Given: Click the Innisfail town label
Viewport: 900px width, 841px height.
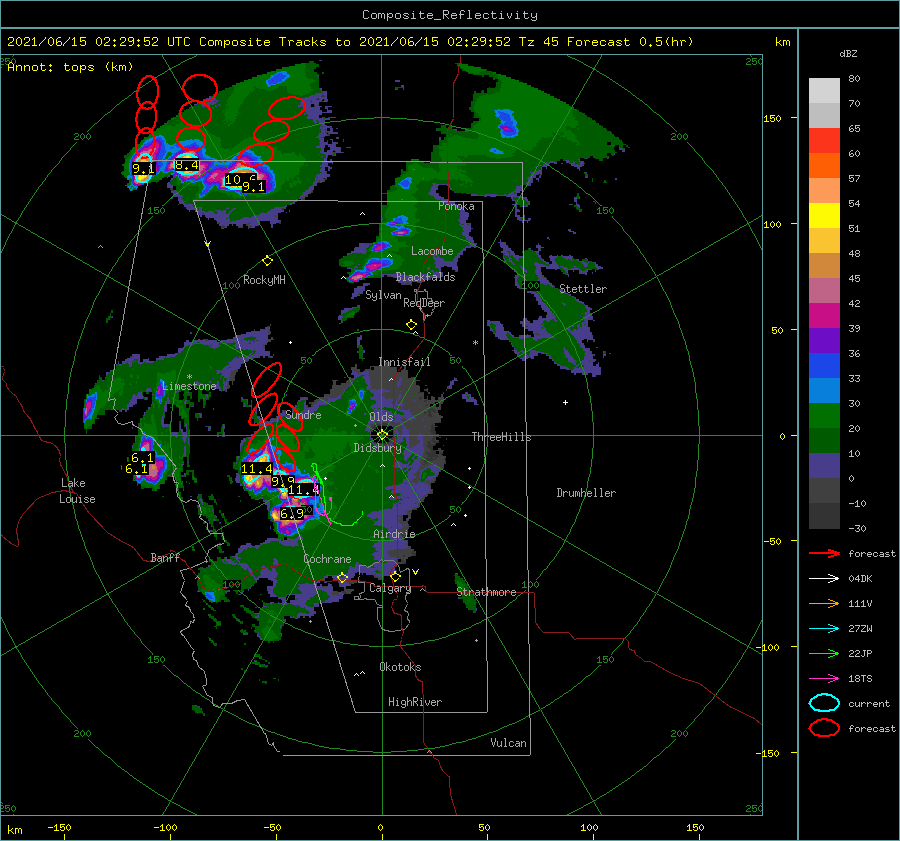Looking at the screenshot, I should tap(404, 362).
